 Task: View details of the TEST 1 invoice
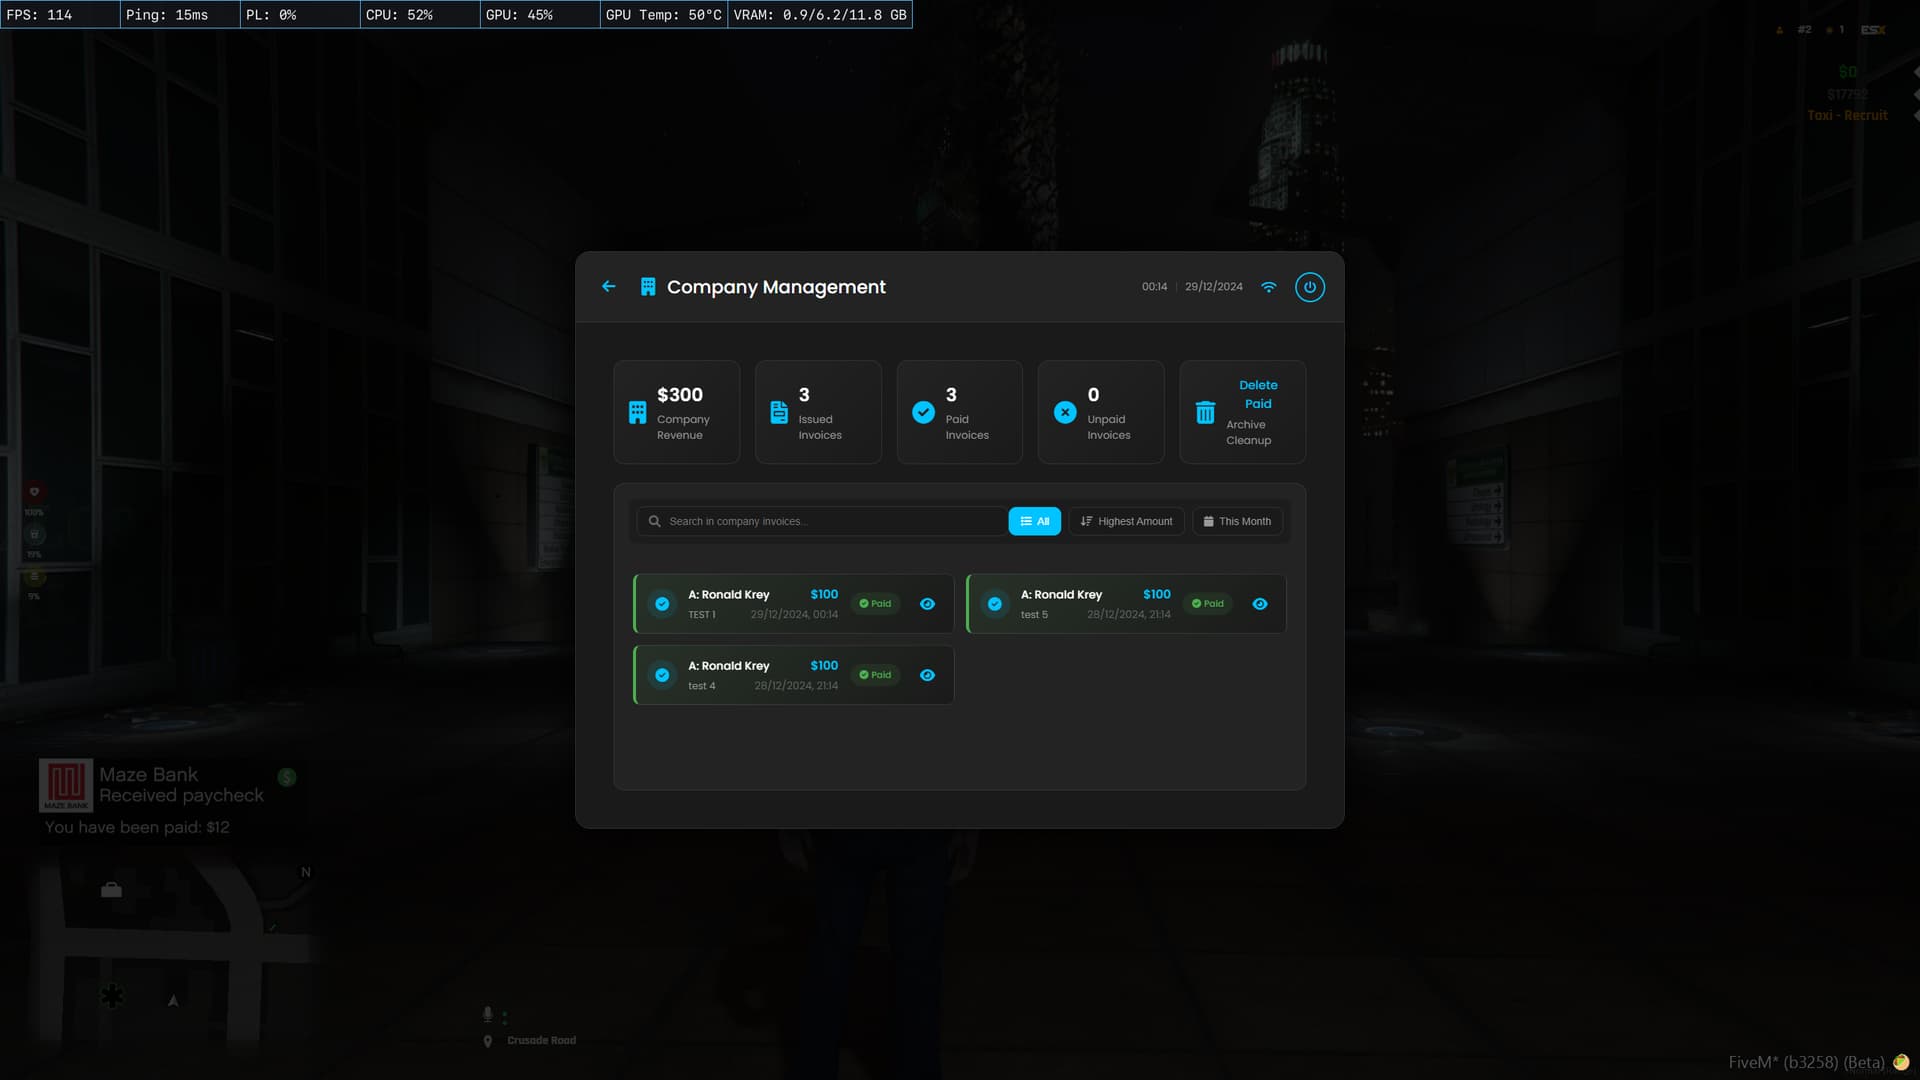927,603
